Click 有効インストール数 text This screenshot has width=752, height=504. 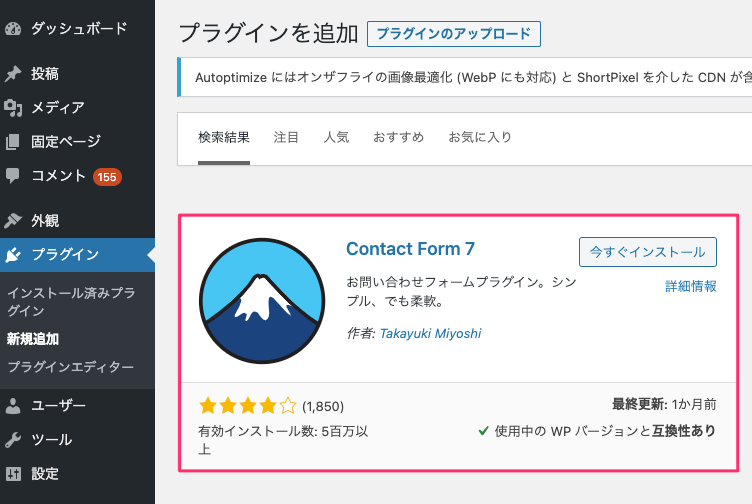click(283, 440)
